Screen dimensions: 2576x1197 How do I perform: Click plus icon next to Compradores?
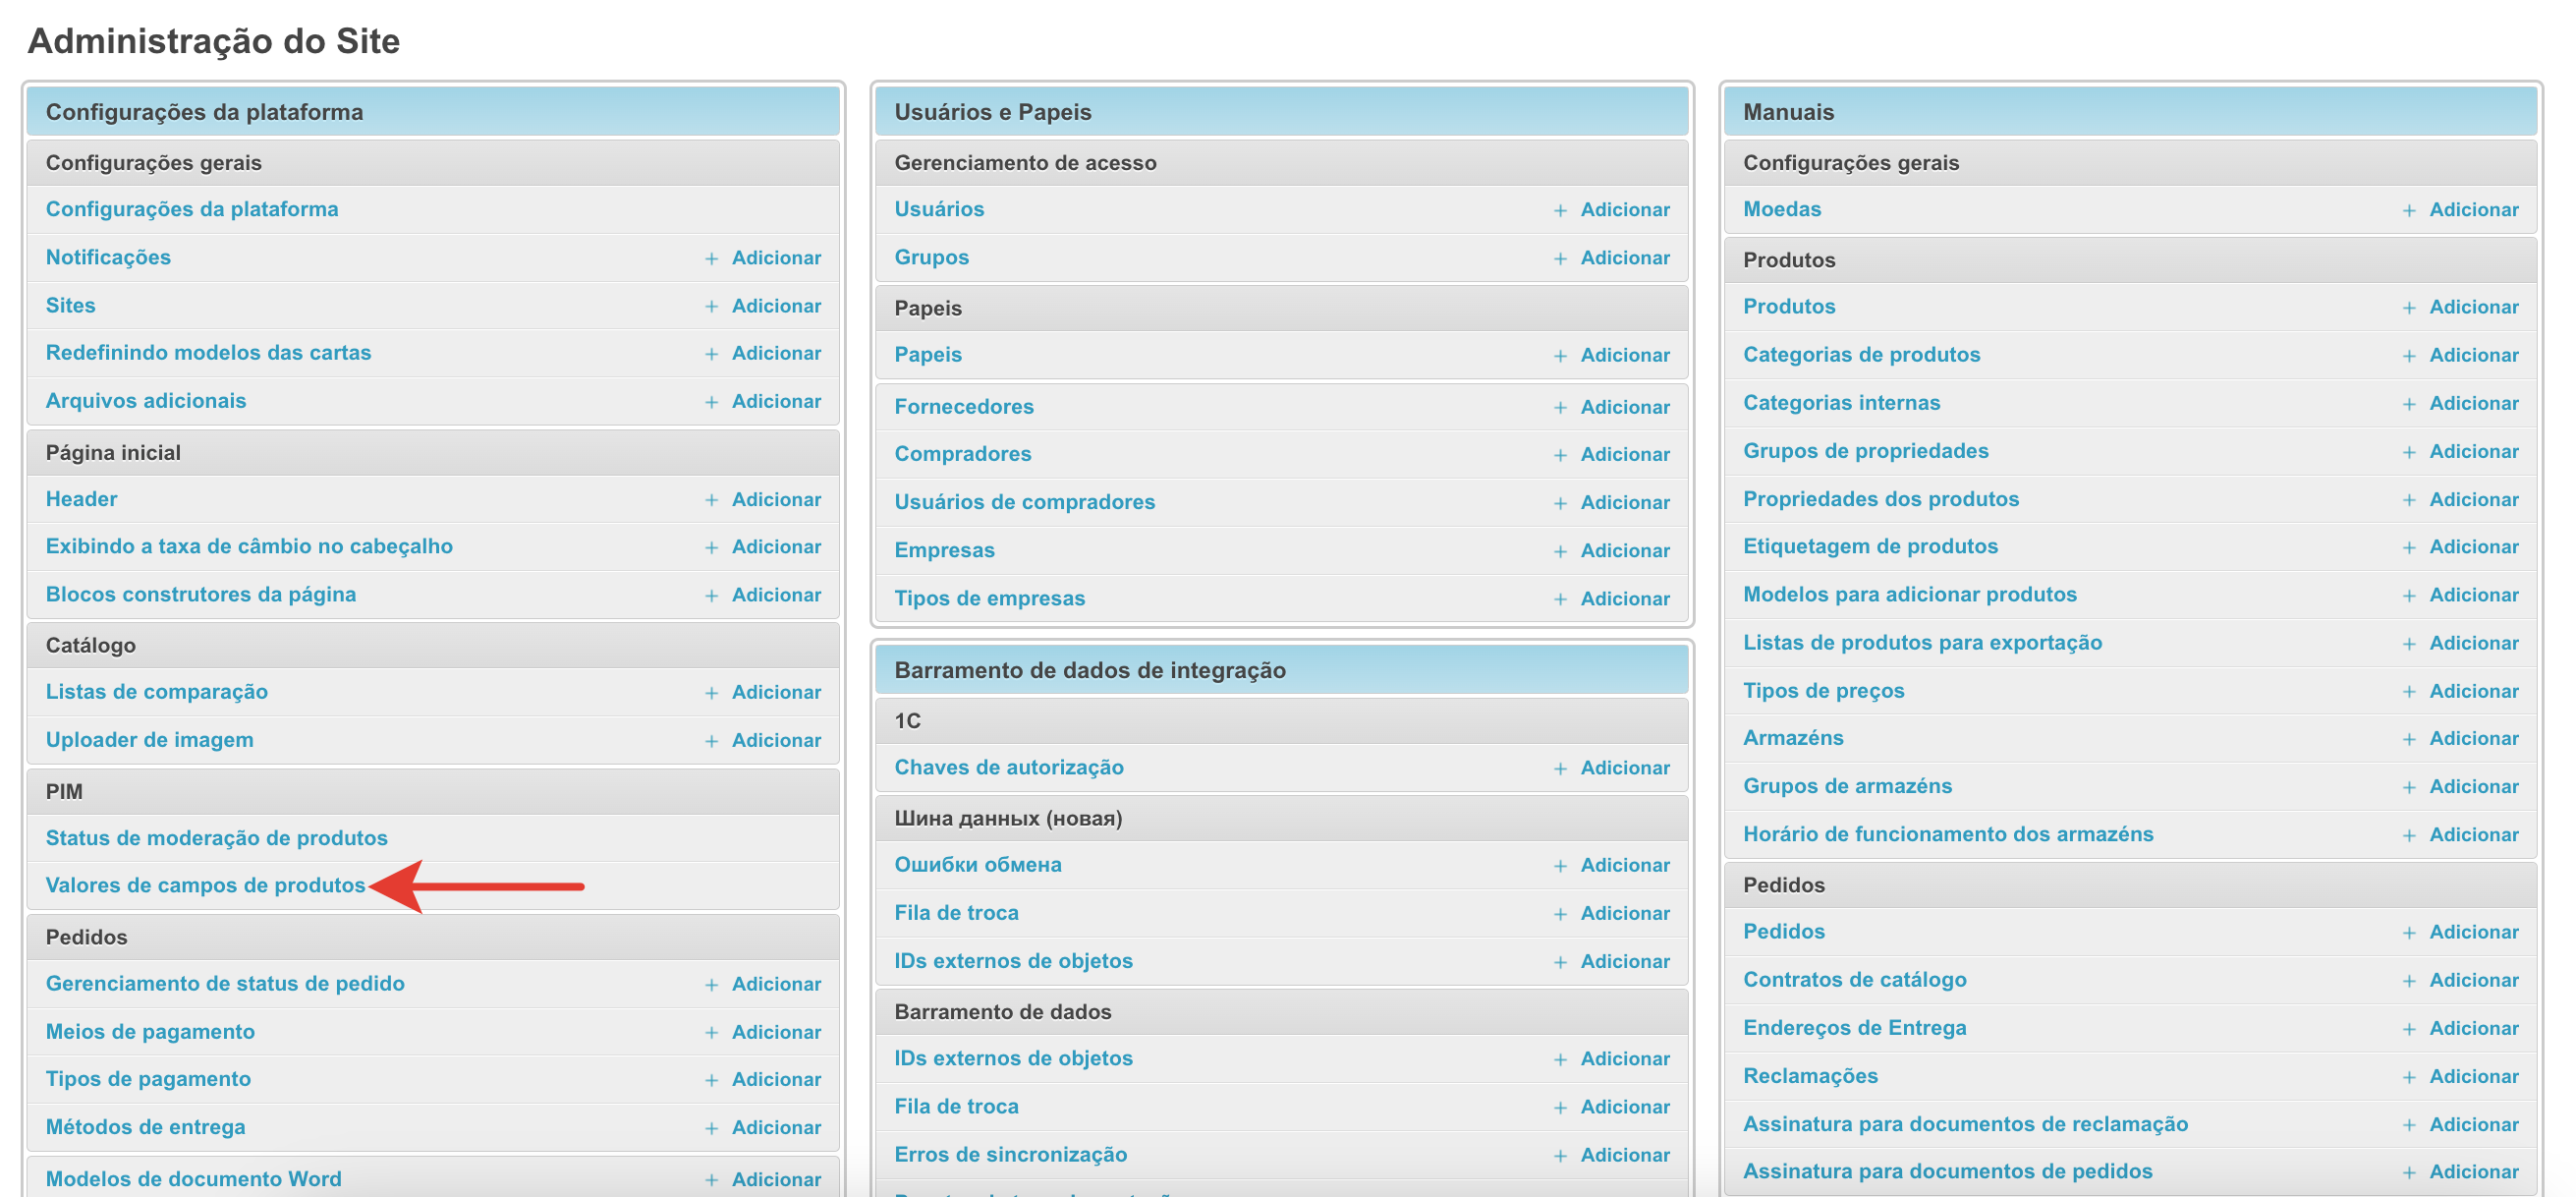(1560, 456)
